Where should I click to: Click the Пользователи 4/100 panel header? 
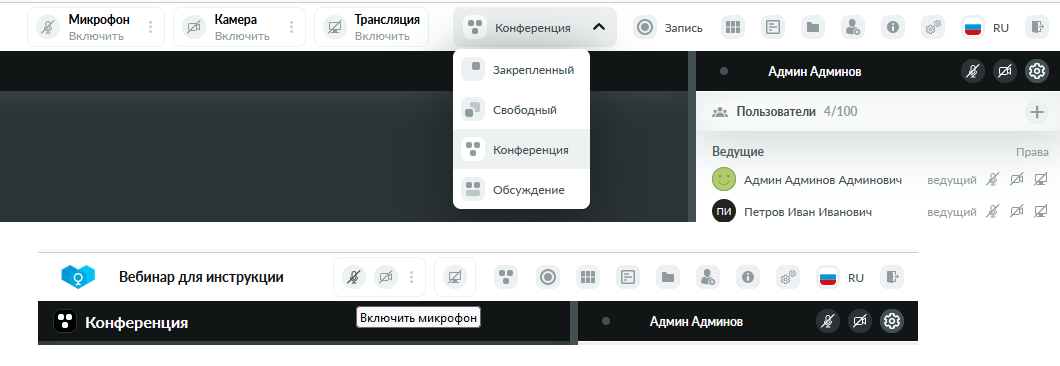pyautogui.click(x=877, y=112)
